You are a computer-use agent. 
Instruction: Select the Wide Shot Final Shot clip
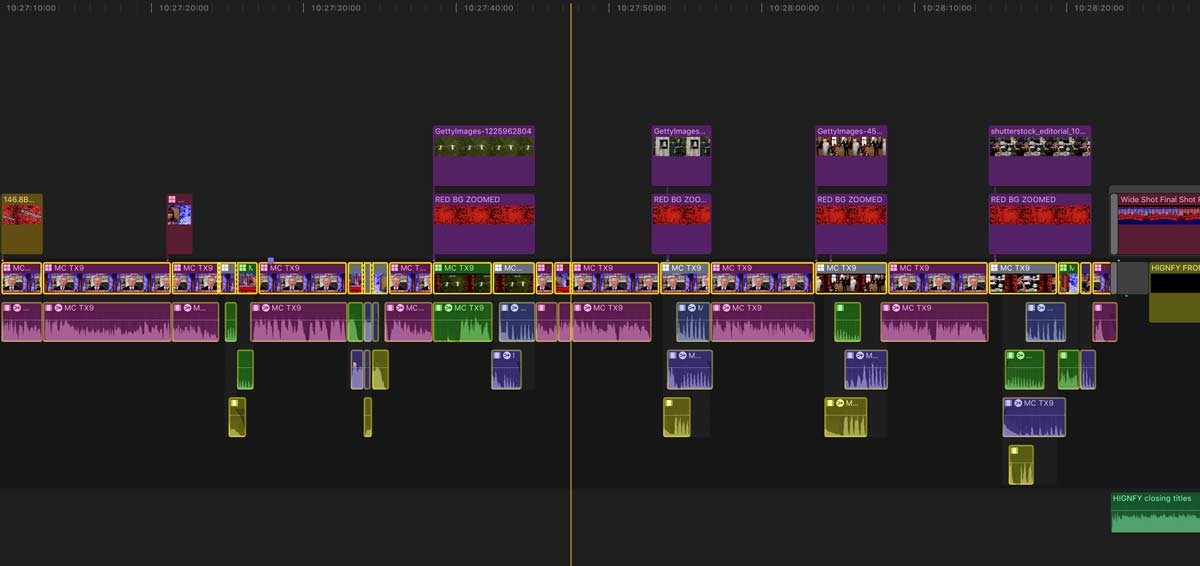click(x=1158, y=224)
